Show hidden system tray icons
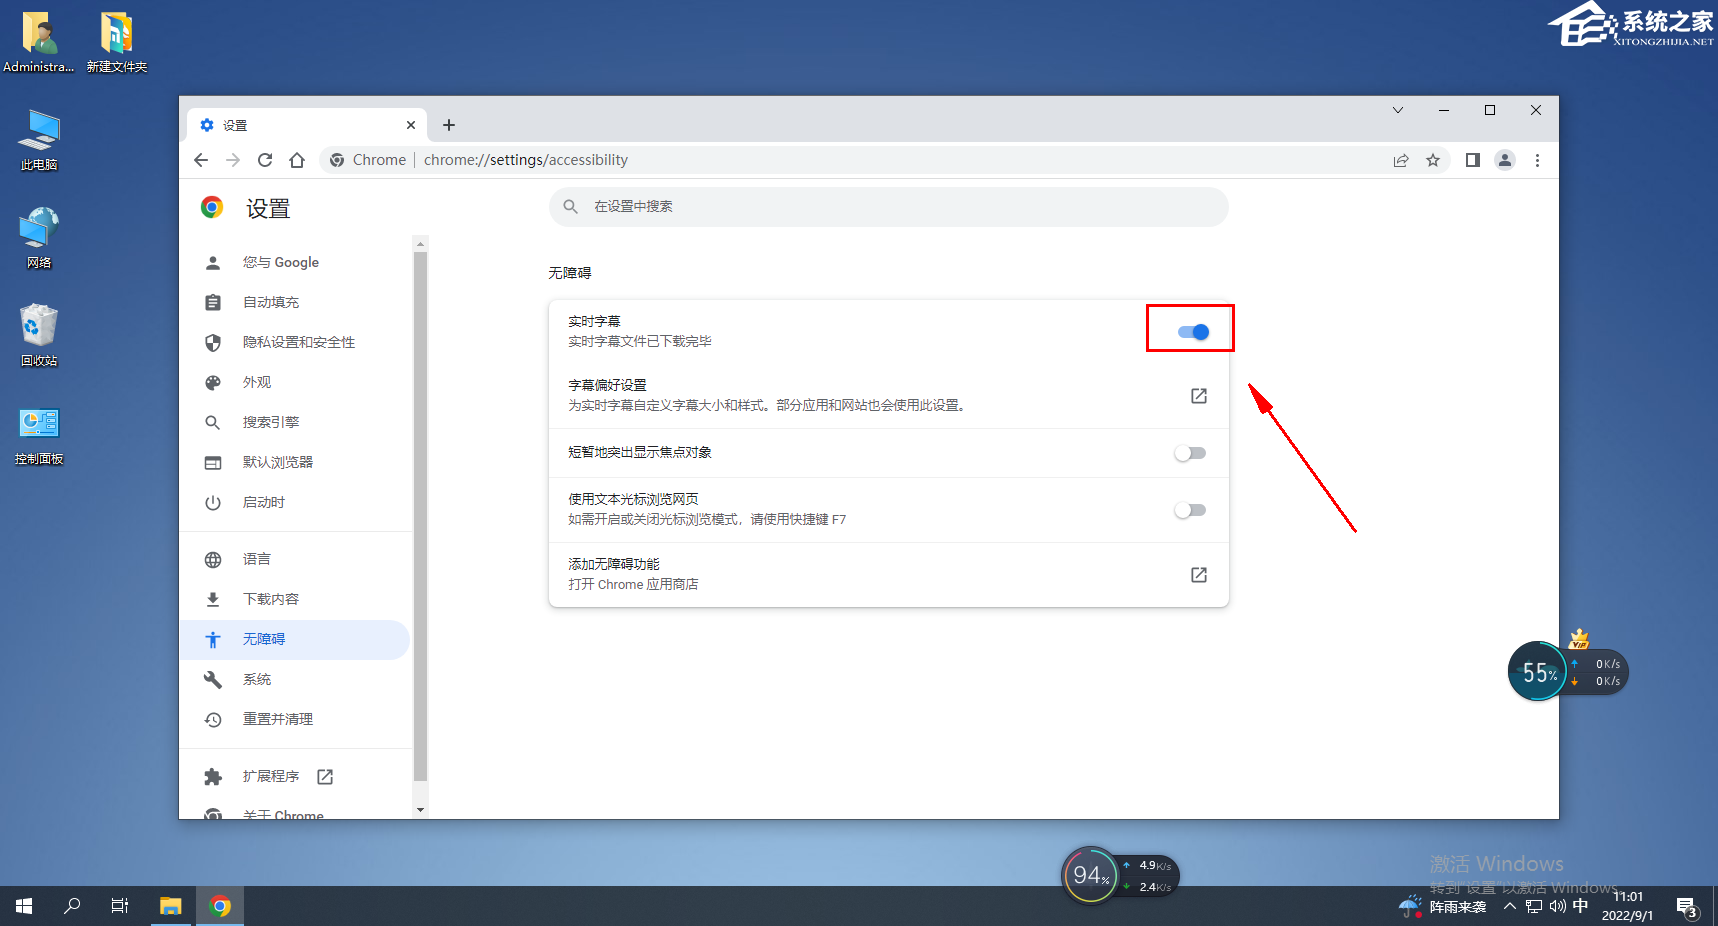 click(x=1510, y=907)
